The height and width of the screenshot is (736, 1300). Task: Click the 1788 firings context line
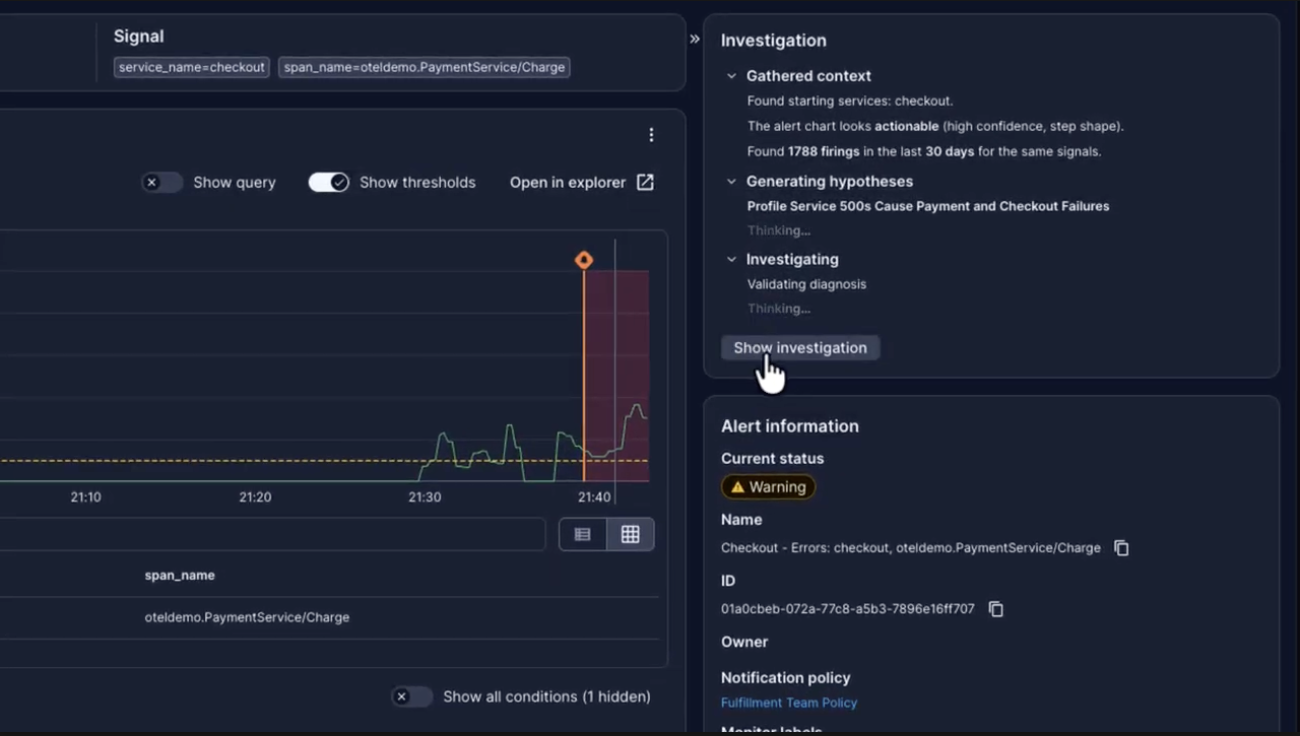(924, 152)
